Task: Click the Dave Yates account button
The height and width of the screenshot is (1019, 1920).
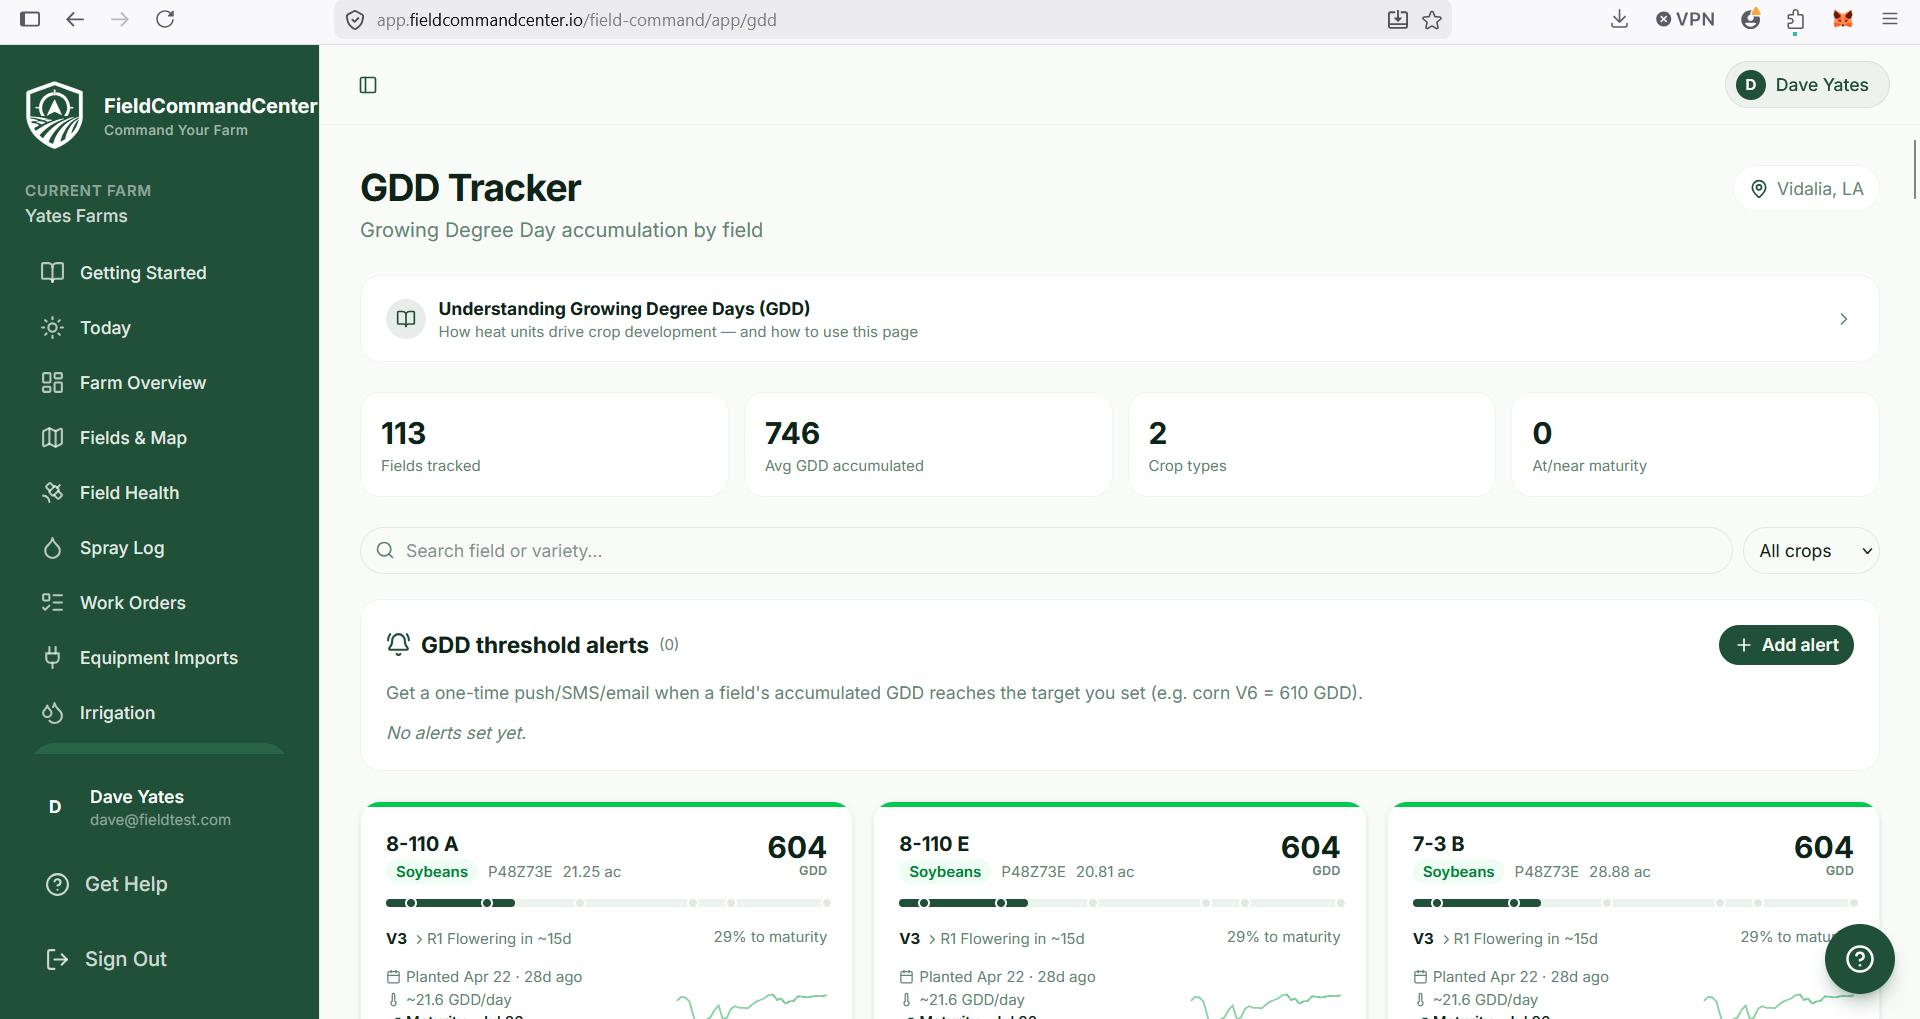Action: (1807, 85)
